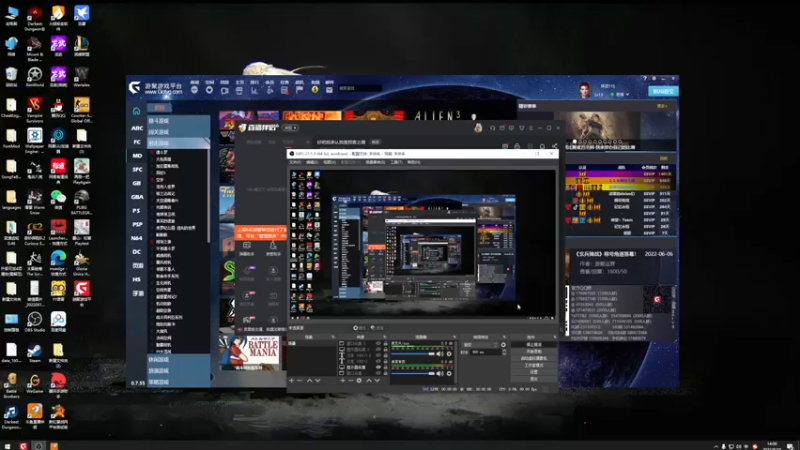Toggle visibility of last OBS source row

[378, 373]
